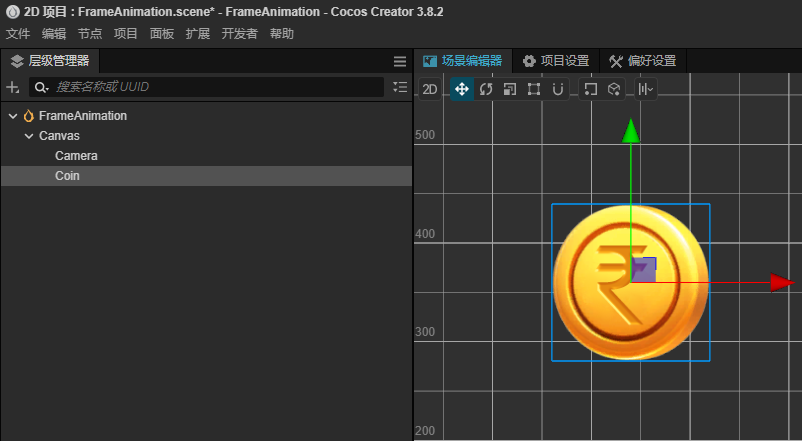Open the 帮助 menu
The image size is (802, 441).
(x=282, y=34)
